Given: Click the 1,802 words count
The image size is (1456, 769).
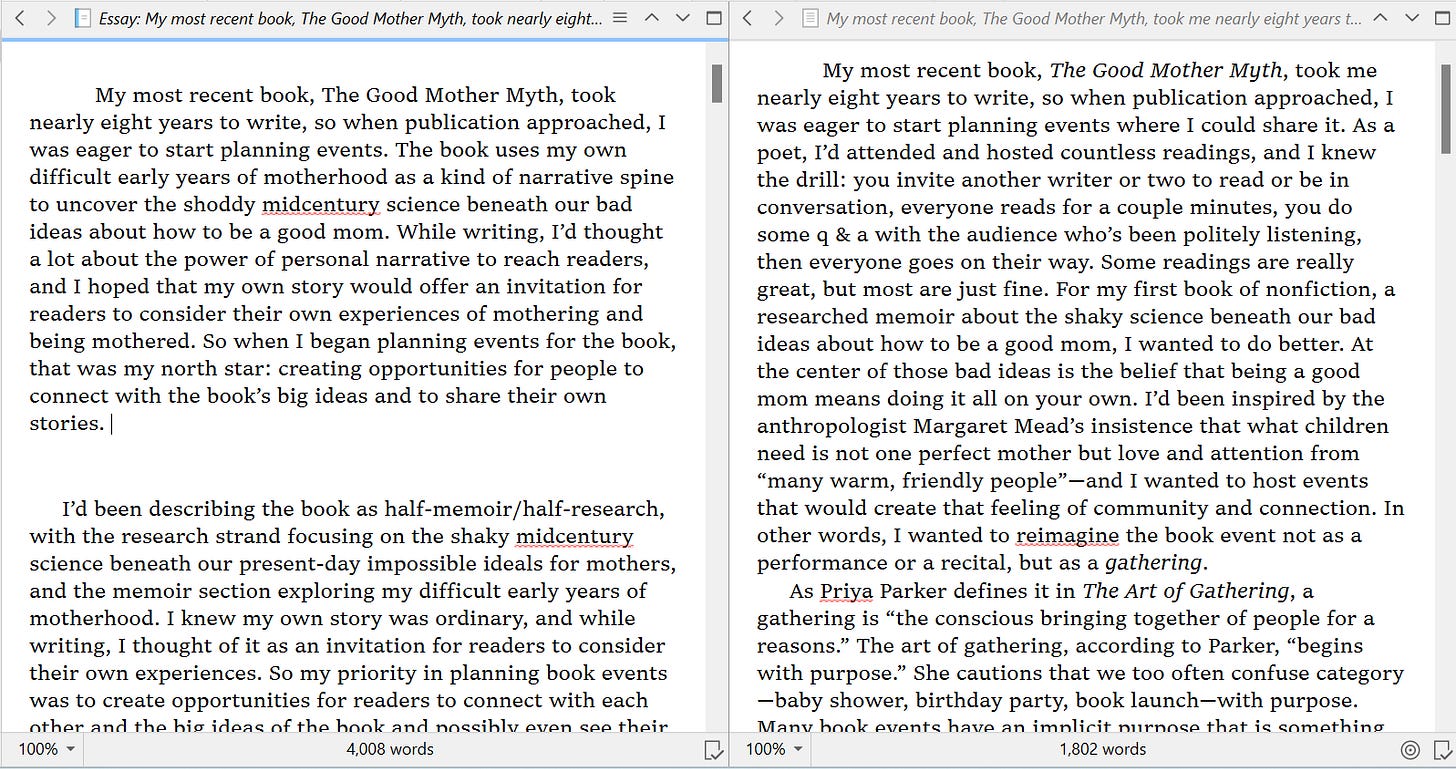Looking at the screenshot, I should (1102, 749).
